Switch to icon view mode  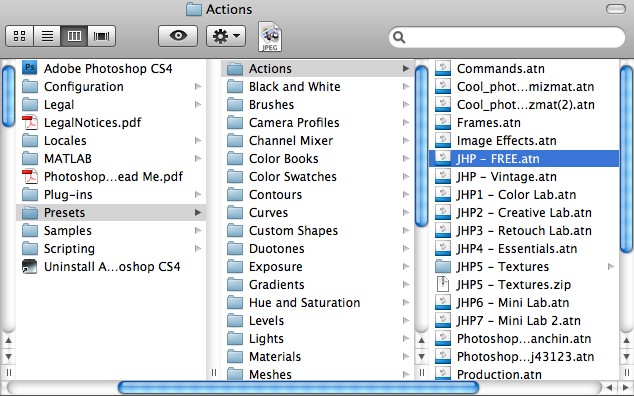pos(19,36)
